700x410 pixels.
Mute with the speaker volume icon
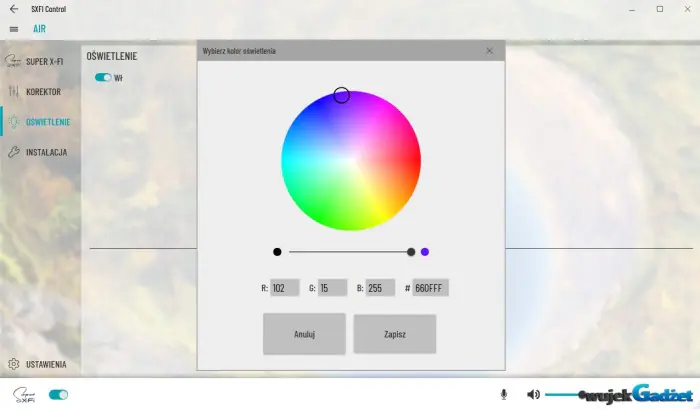(533, 394)
